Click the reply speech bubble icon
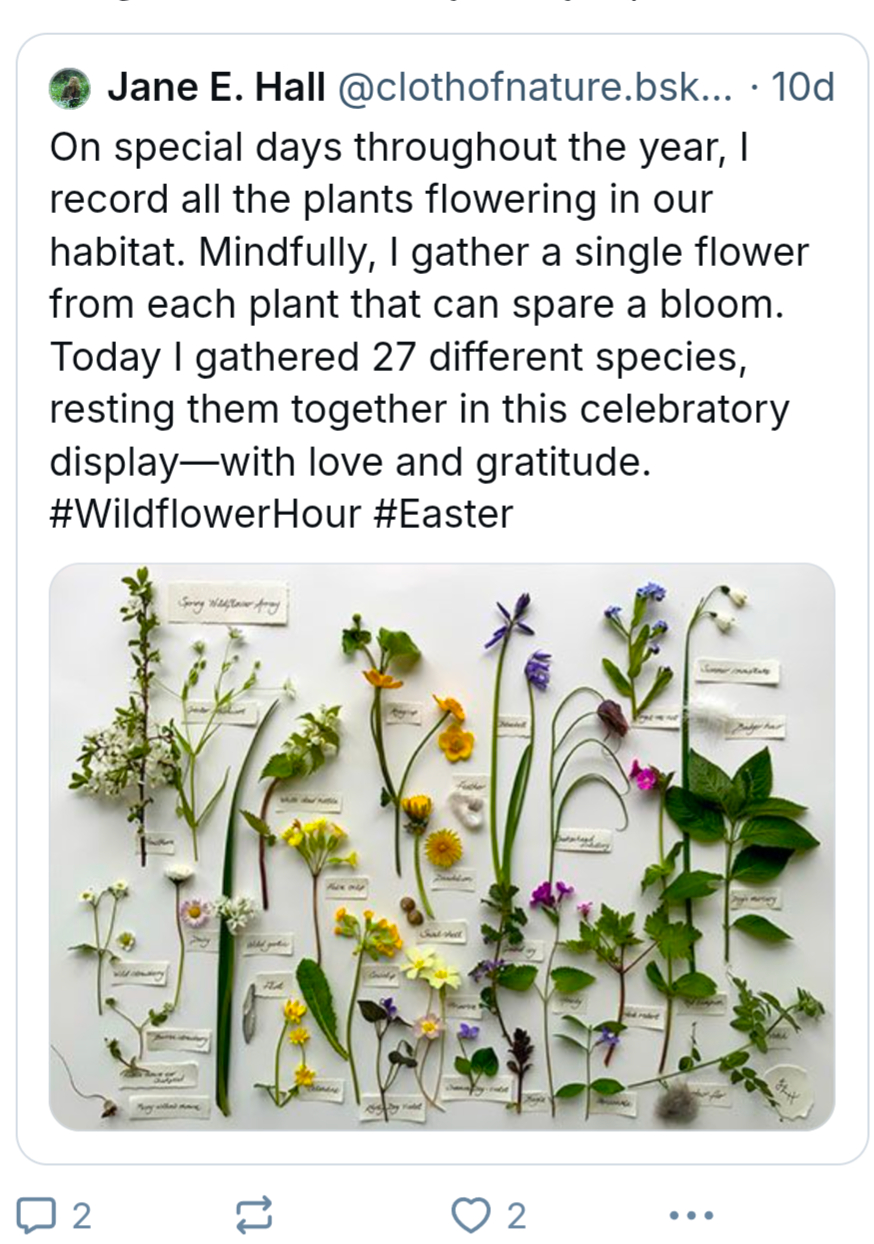The image size is (874, 1244). coord(37,1215)
